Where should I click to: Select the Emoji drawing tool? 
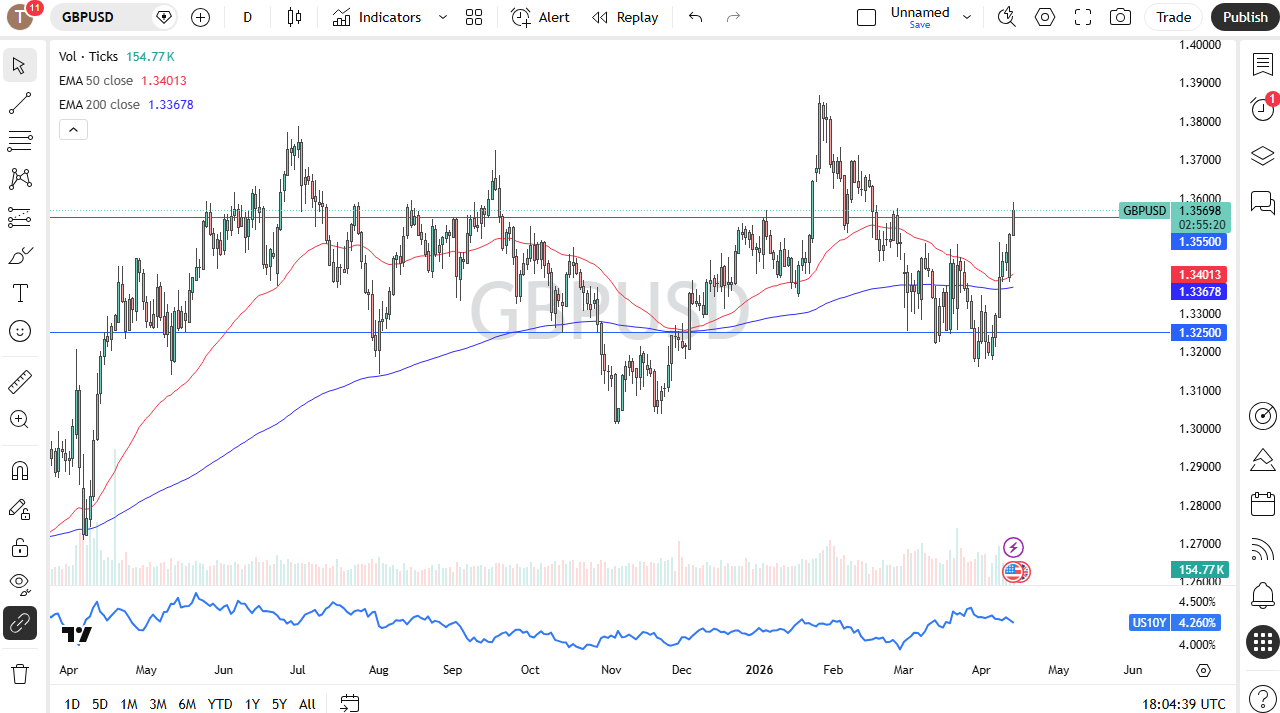[x=20, y=331]
